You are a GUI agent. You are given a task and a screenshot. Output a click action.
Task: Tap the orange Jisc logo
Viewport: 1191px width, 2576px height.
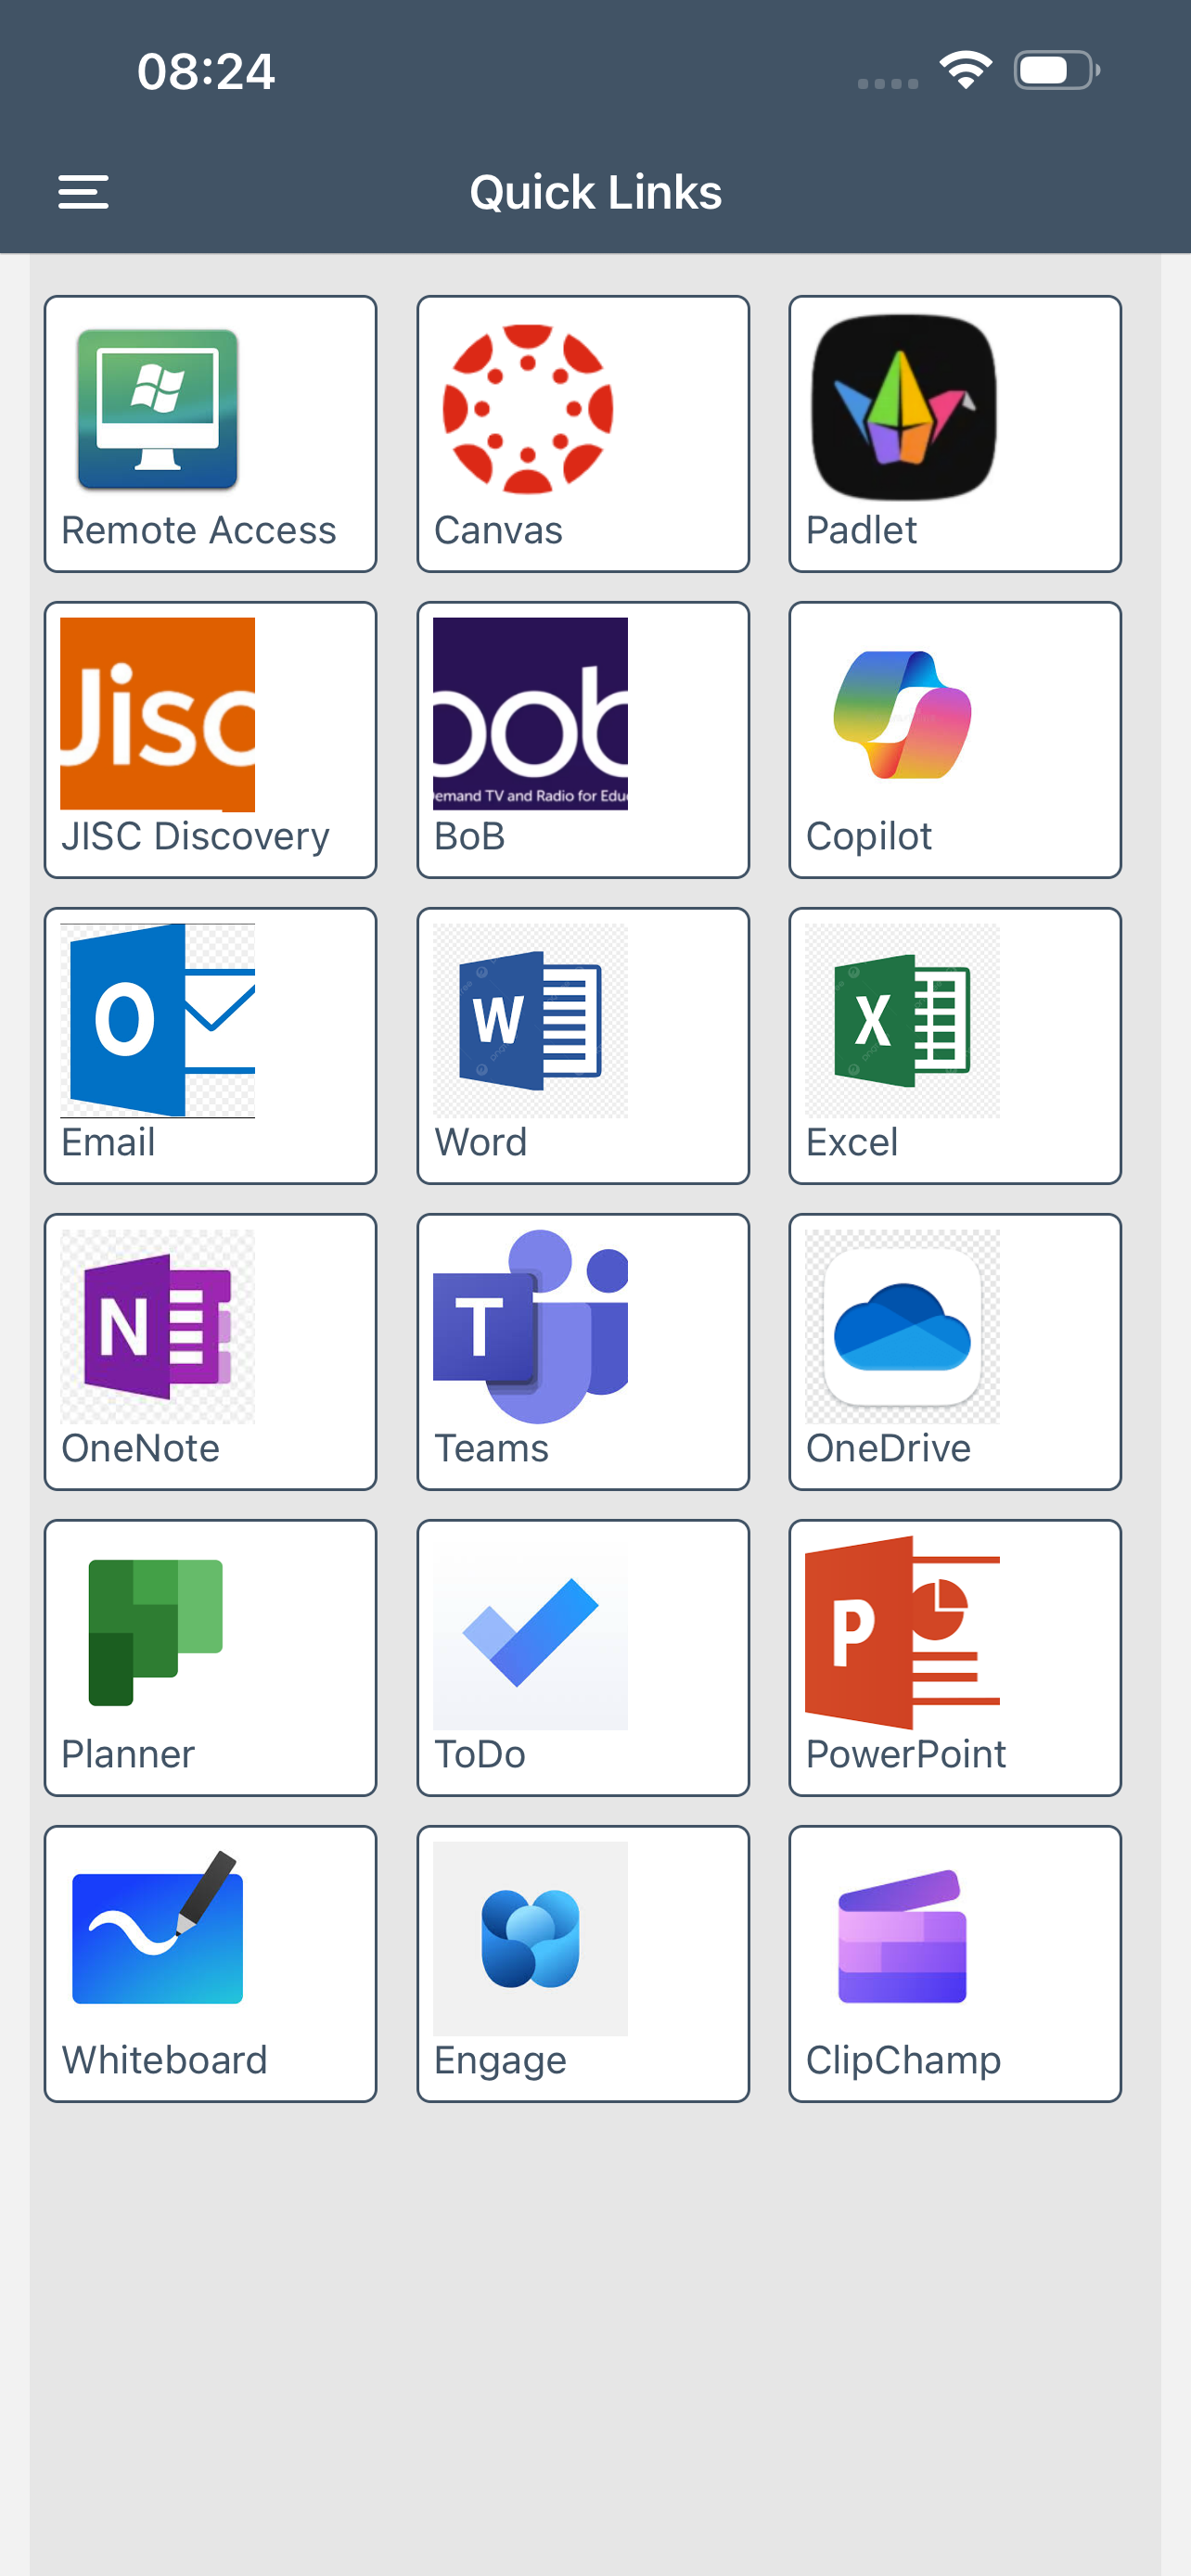tap(158, 714)
